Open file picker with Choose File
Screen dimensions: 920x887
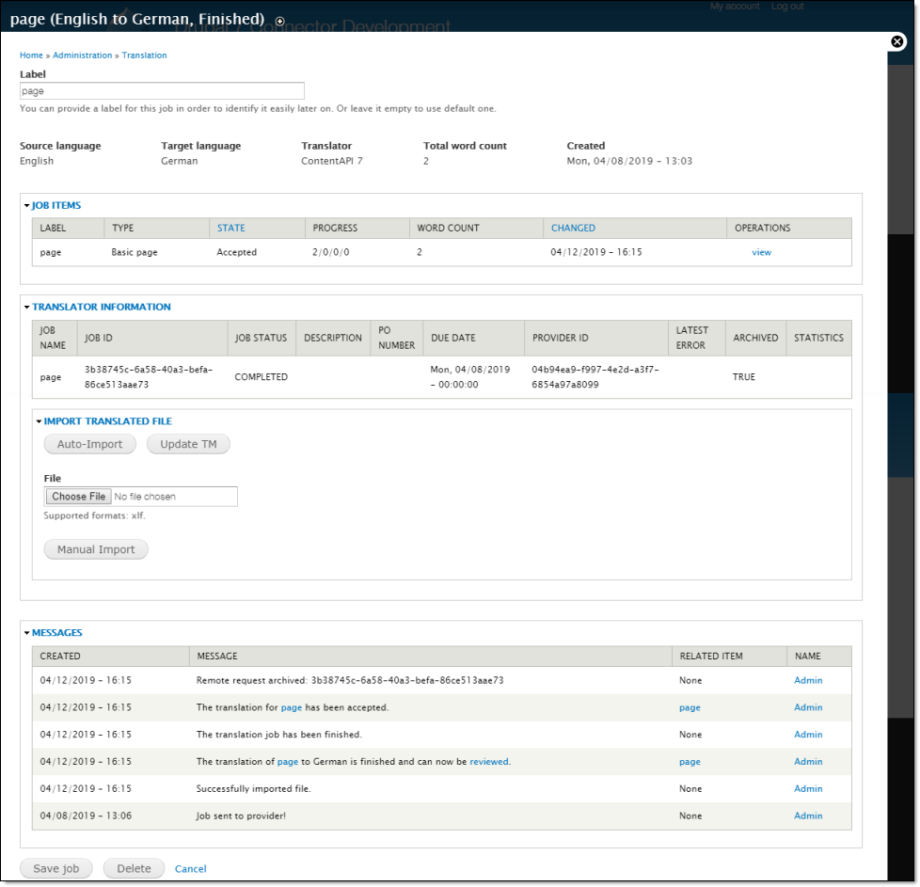point(79,496)
